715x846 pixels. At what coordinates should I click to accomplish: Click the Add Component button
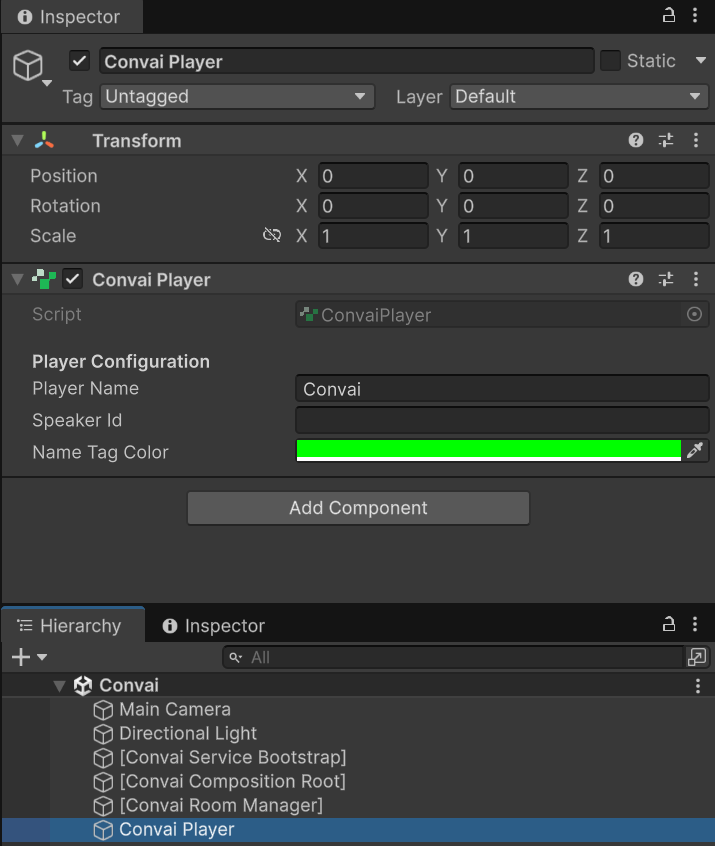(358, 508)
